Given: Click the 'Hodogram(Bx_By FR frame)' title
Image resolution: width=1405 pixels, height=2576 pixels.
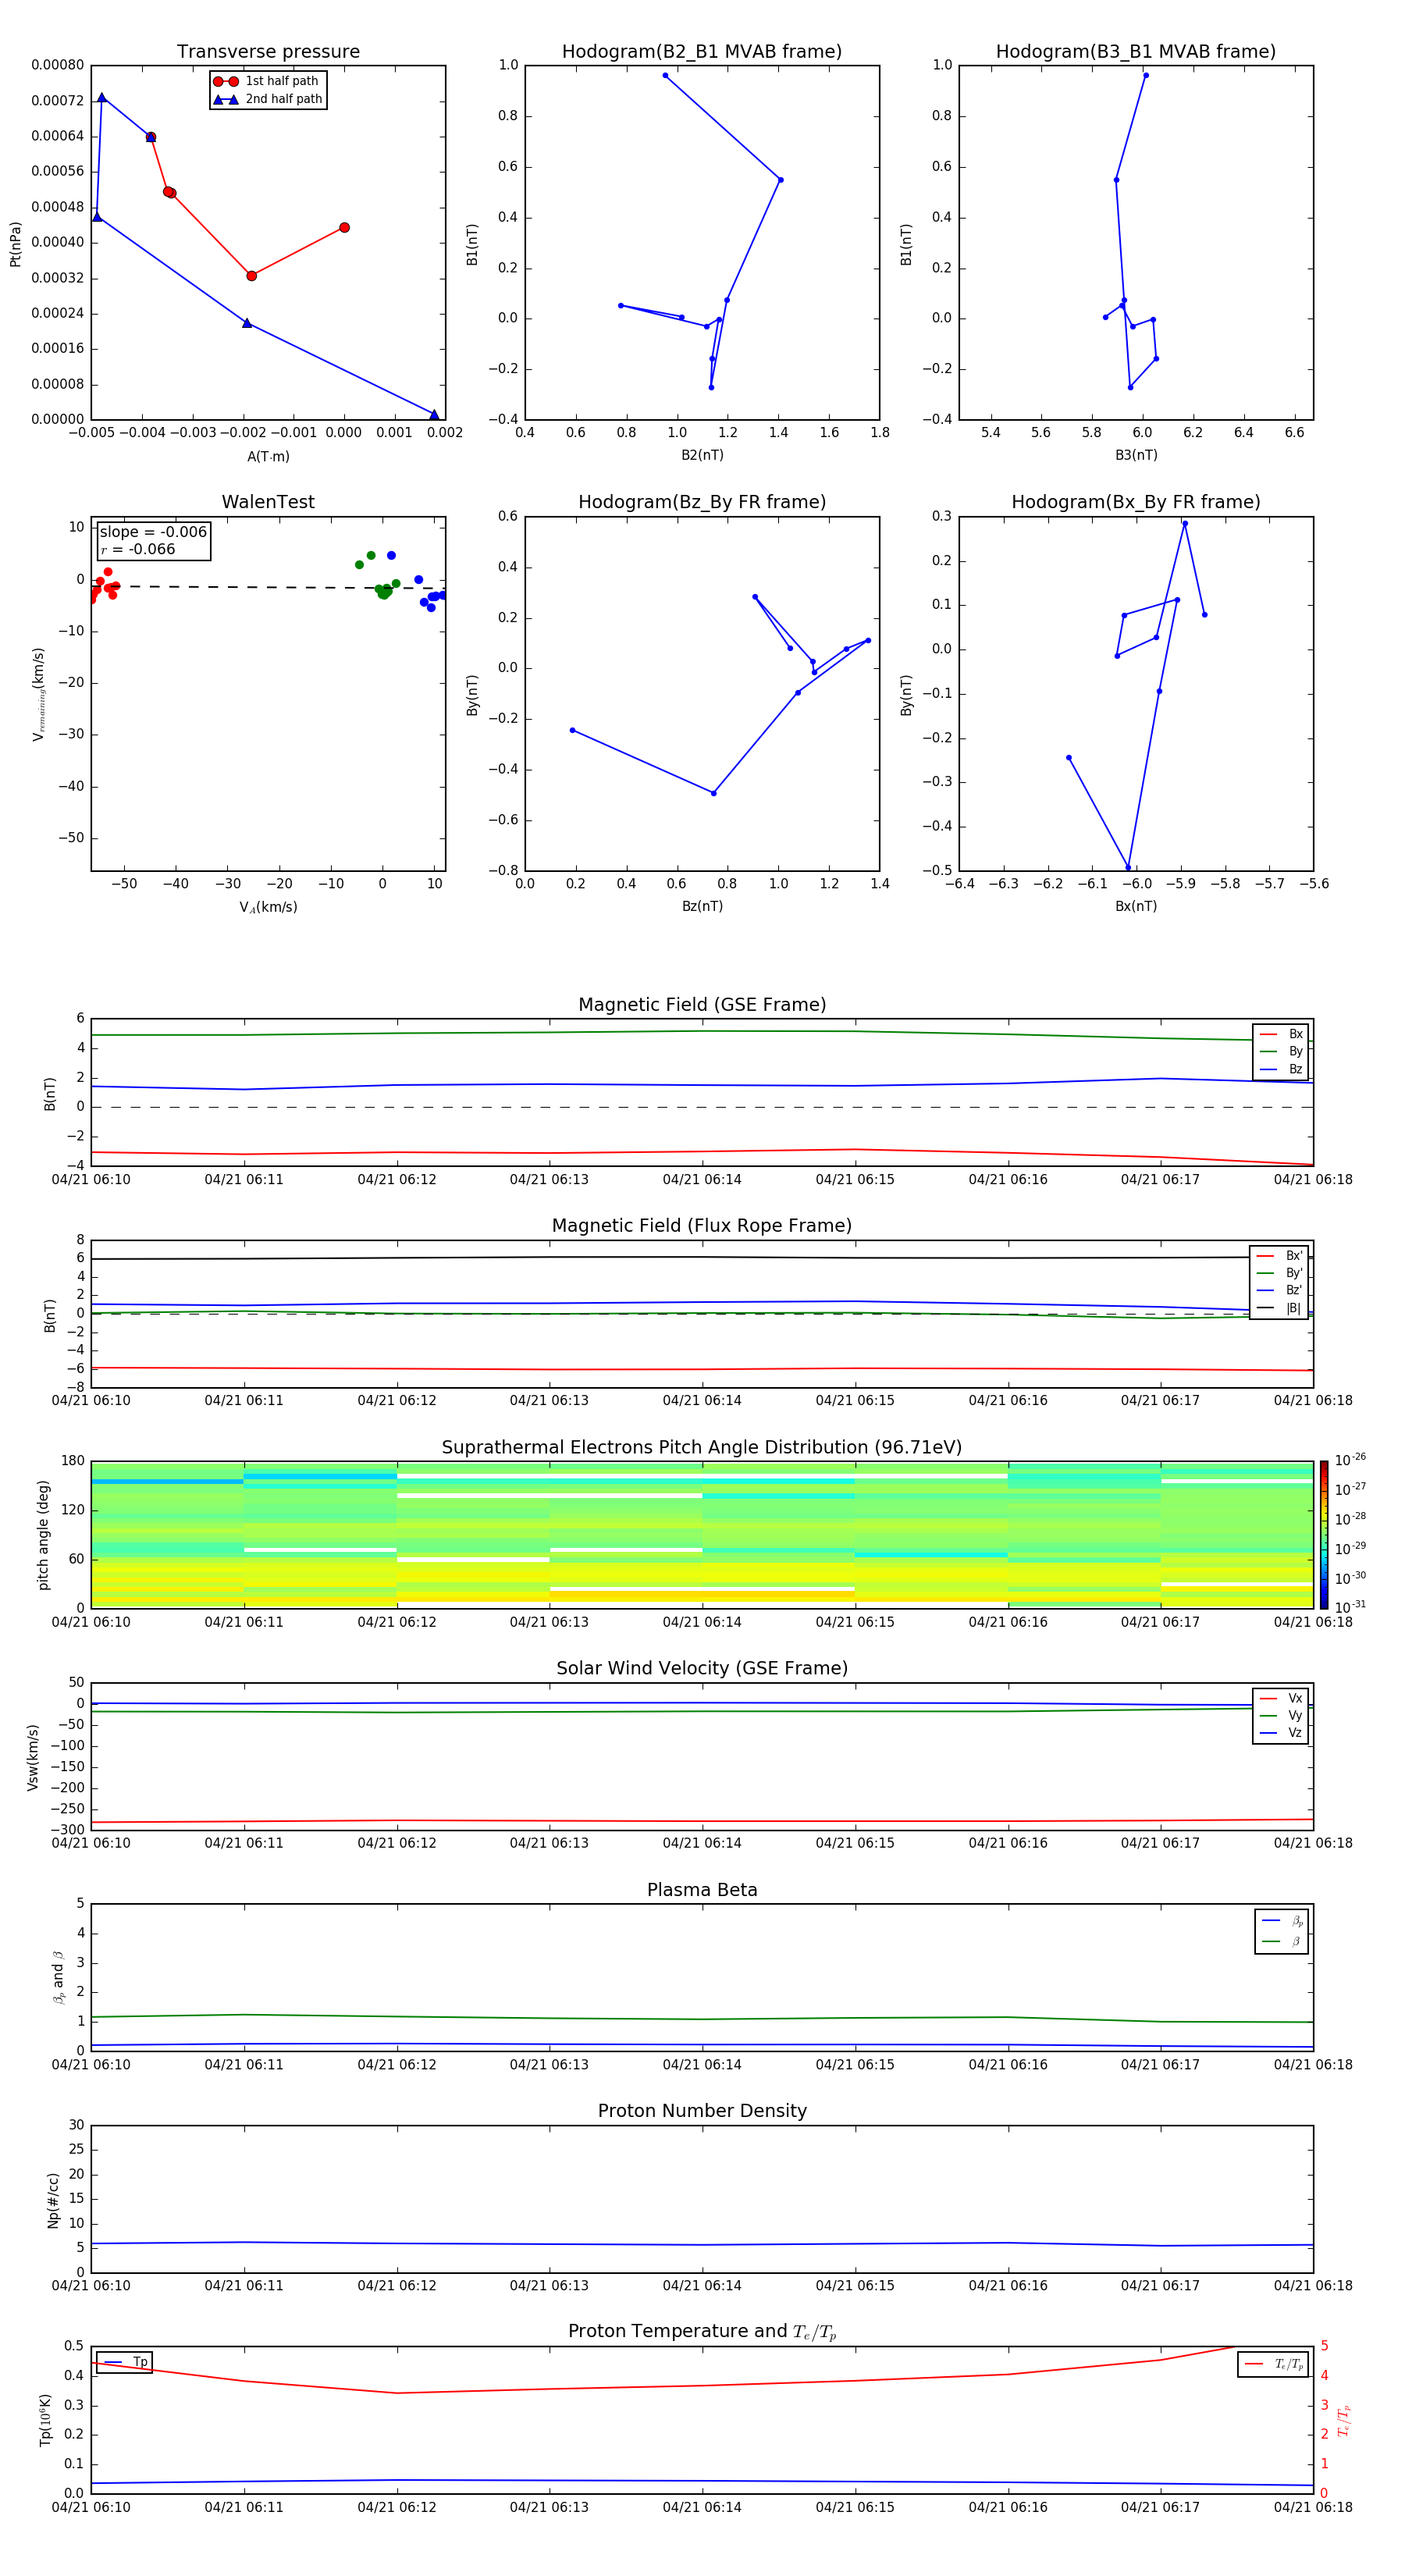Looking at the screenshot, I should click(x=1136, y=502).
